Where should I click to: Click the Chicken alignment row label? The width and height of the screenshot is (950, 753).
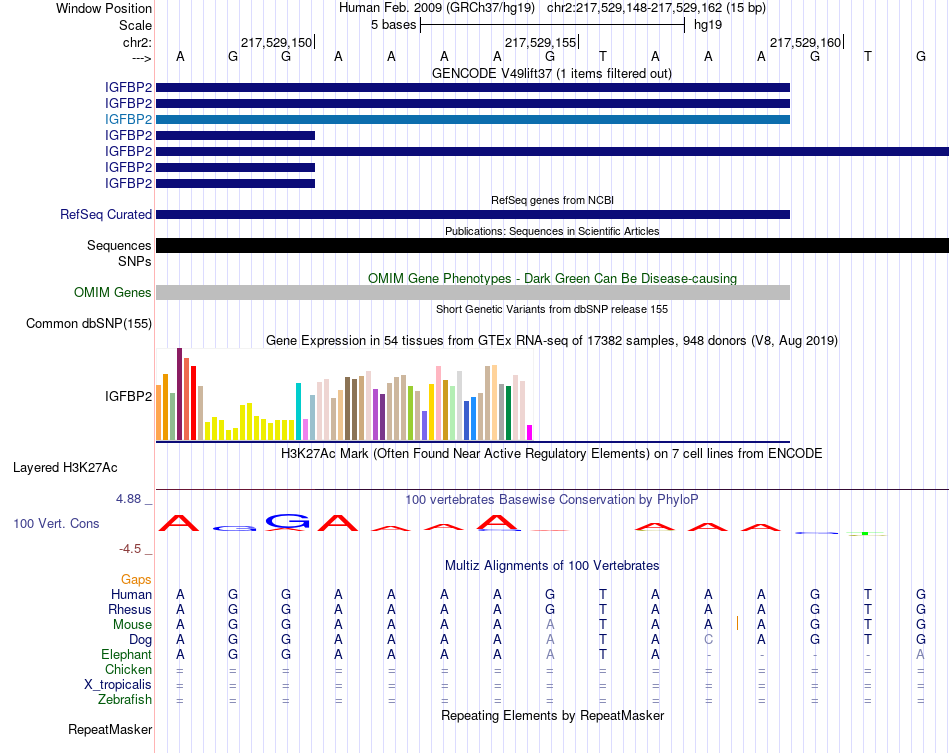click(128, 669)
